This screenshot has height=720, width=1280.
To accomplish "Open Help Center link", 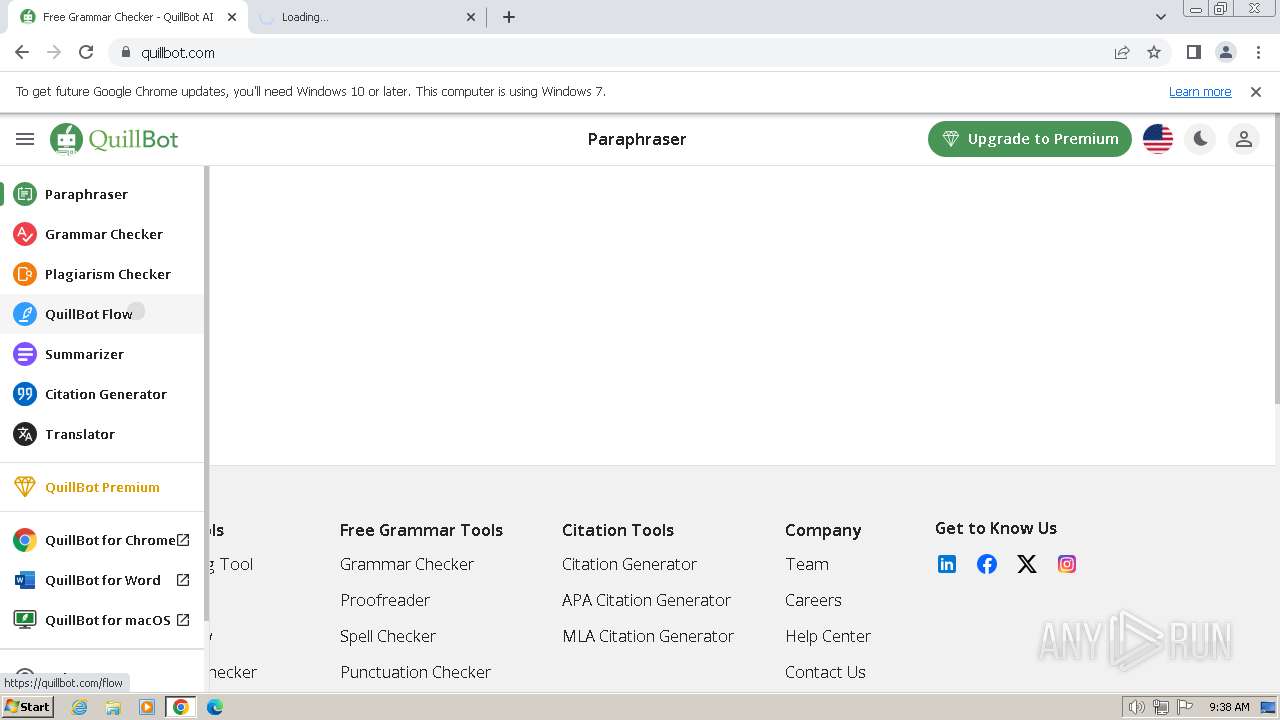I will coord(828,636).
